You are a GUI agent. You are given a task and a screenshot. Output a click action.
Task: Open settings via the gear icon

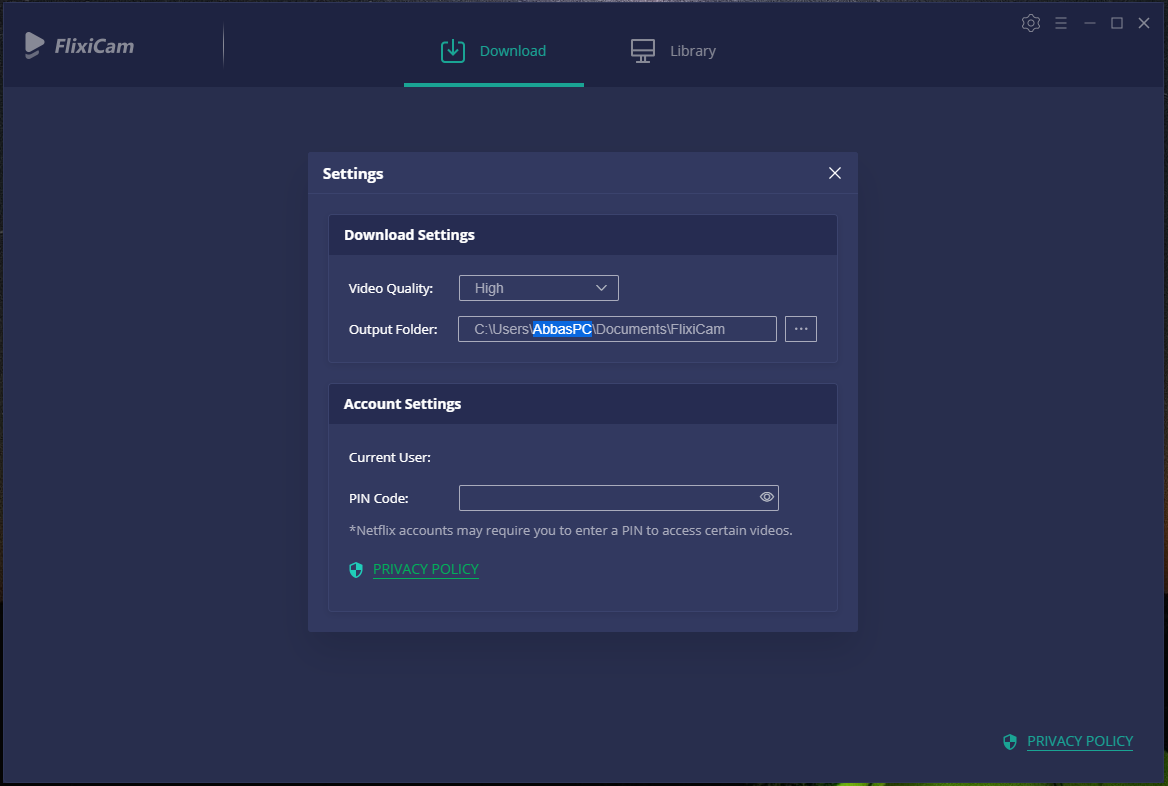(1031, 23)
